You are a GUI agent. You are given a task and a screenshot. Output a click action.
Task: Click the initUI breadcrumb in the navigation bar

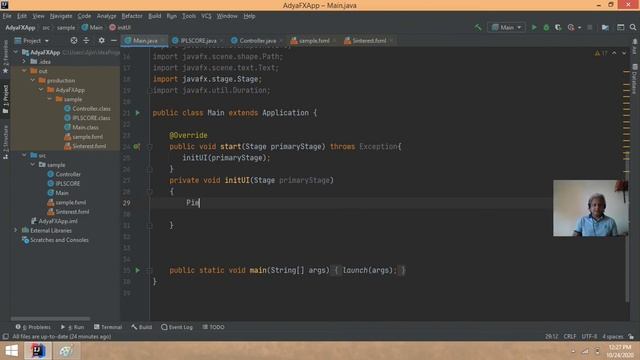(120, 27)
